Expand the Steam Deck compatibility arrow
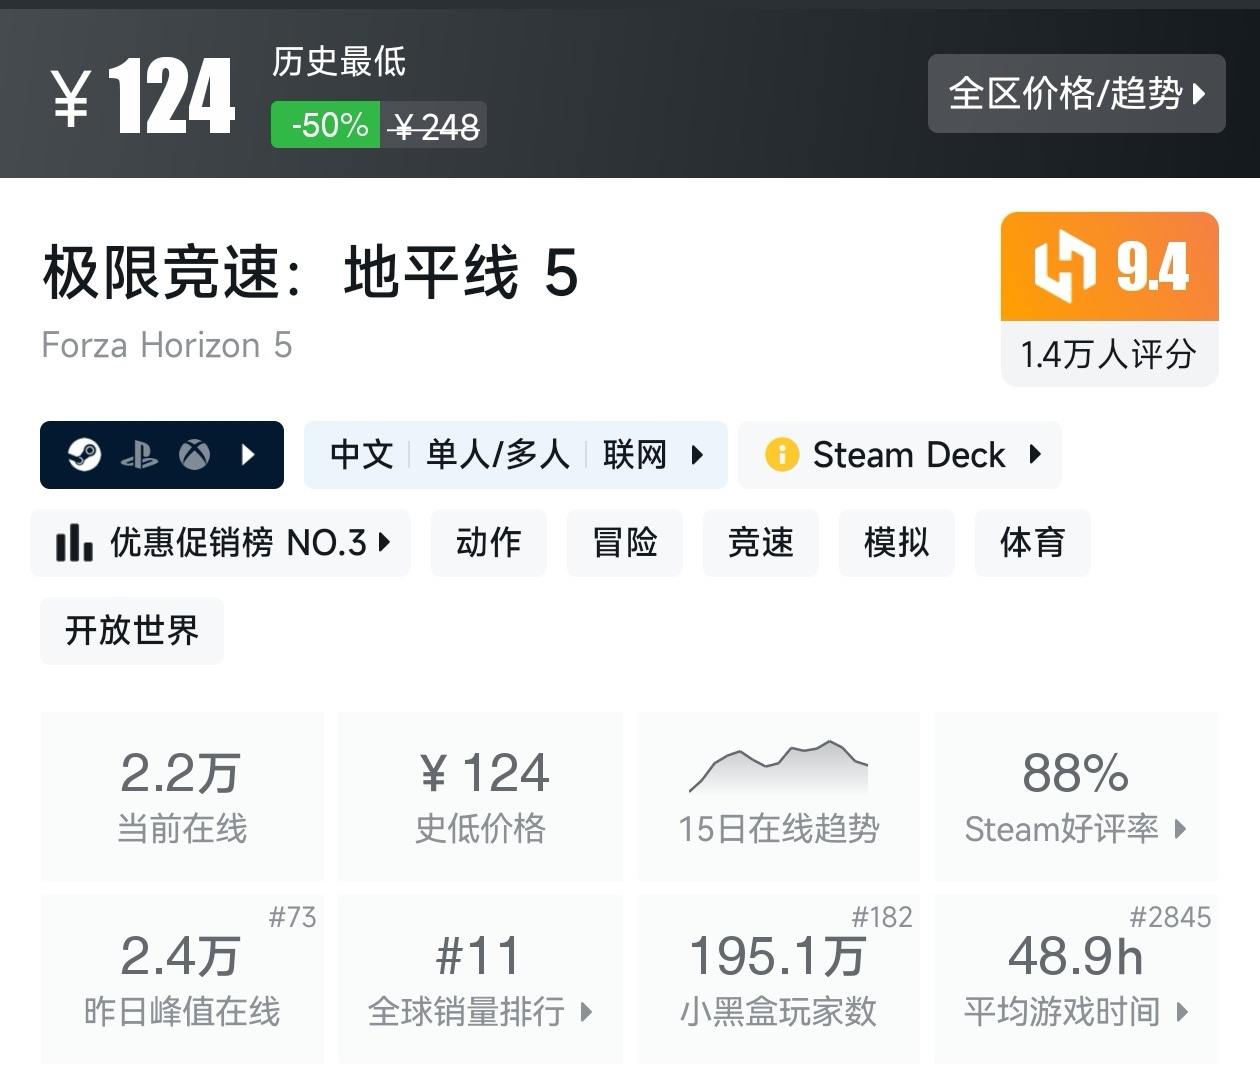Screen dimensions: 1260x1069 coord(1035,454)
